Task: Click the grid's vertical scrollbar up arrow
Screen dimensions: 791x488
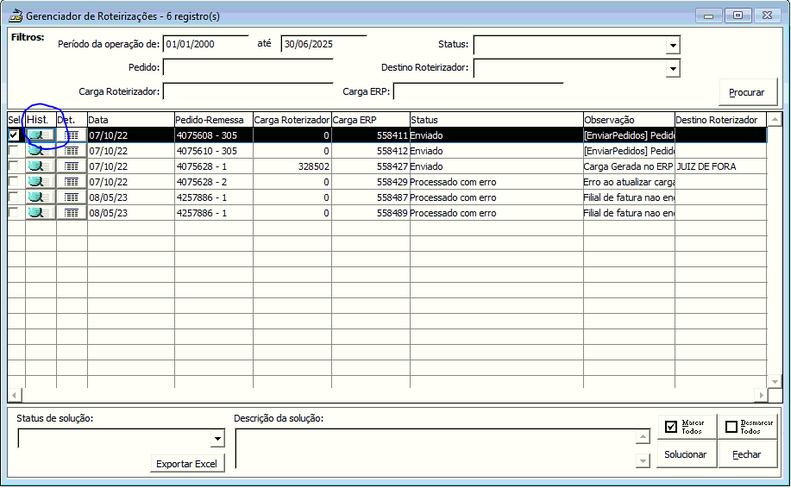Action: [x=775, y=120]
